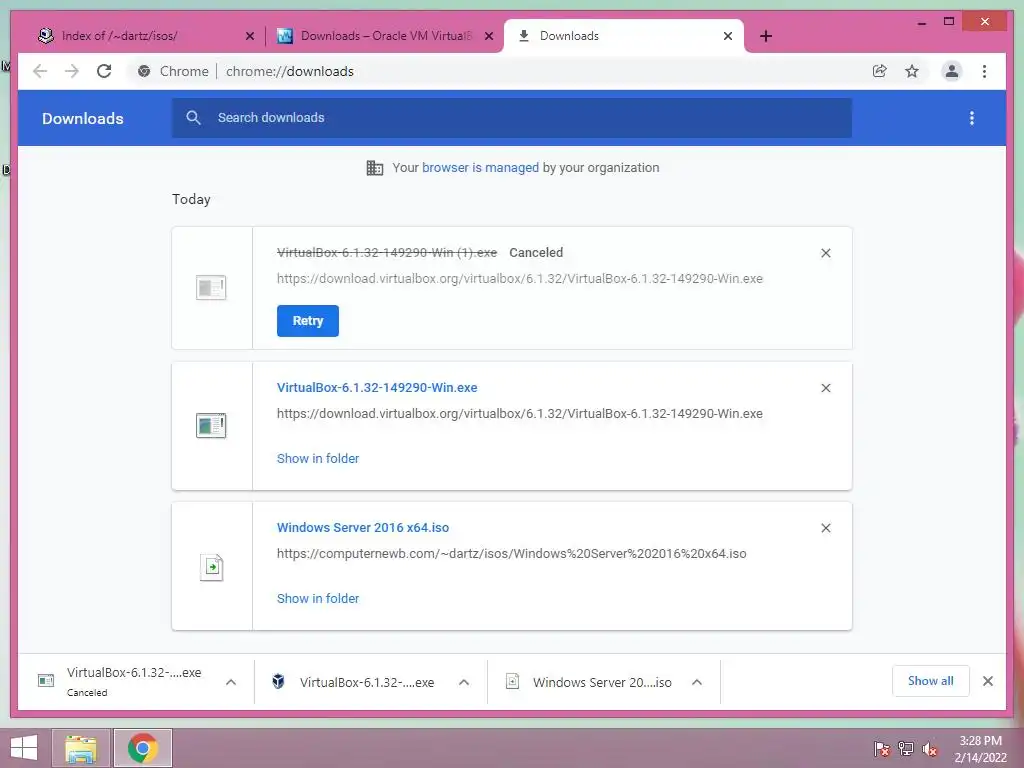Image resolution: width=1024 pixels, height=768 pixels.
Task: Click the computernewb.com iso source URL
Action: pos(511,554)
